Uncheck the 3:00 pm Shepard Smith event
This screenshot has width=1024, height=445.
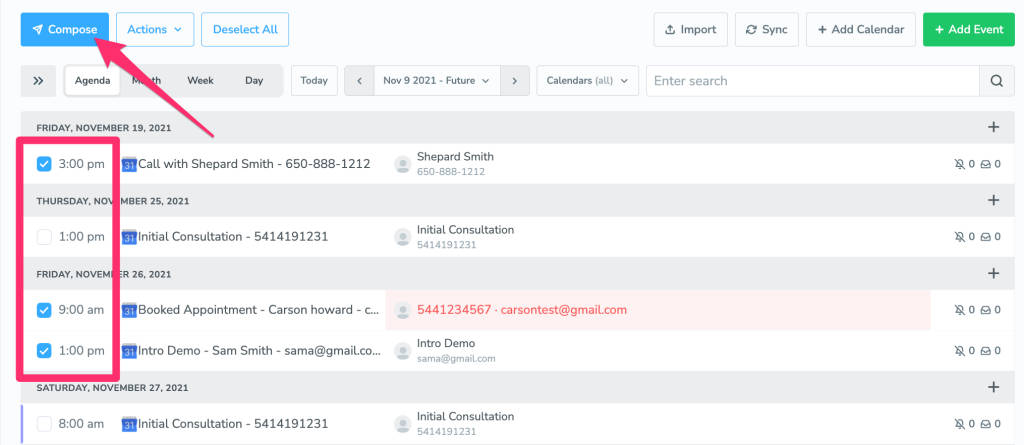pyautogui.click(x=44, y=164)
